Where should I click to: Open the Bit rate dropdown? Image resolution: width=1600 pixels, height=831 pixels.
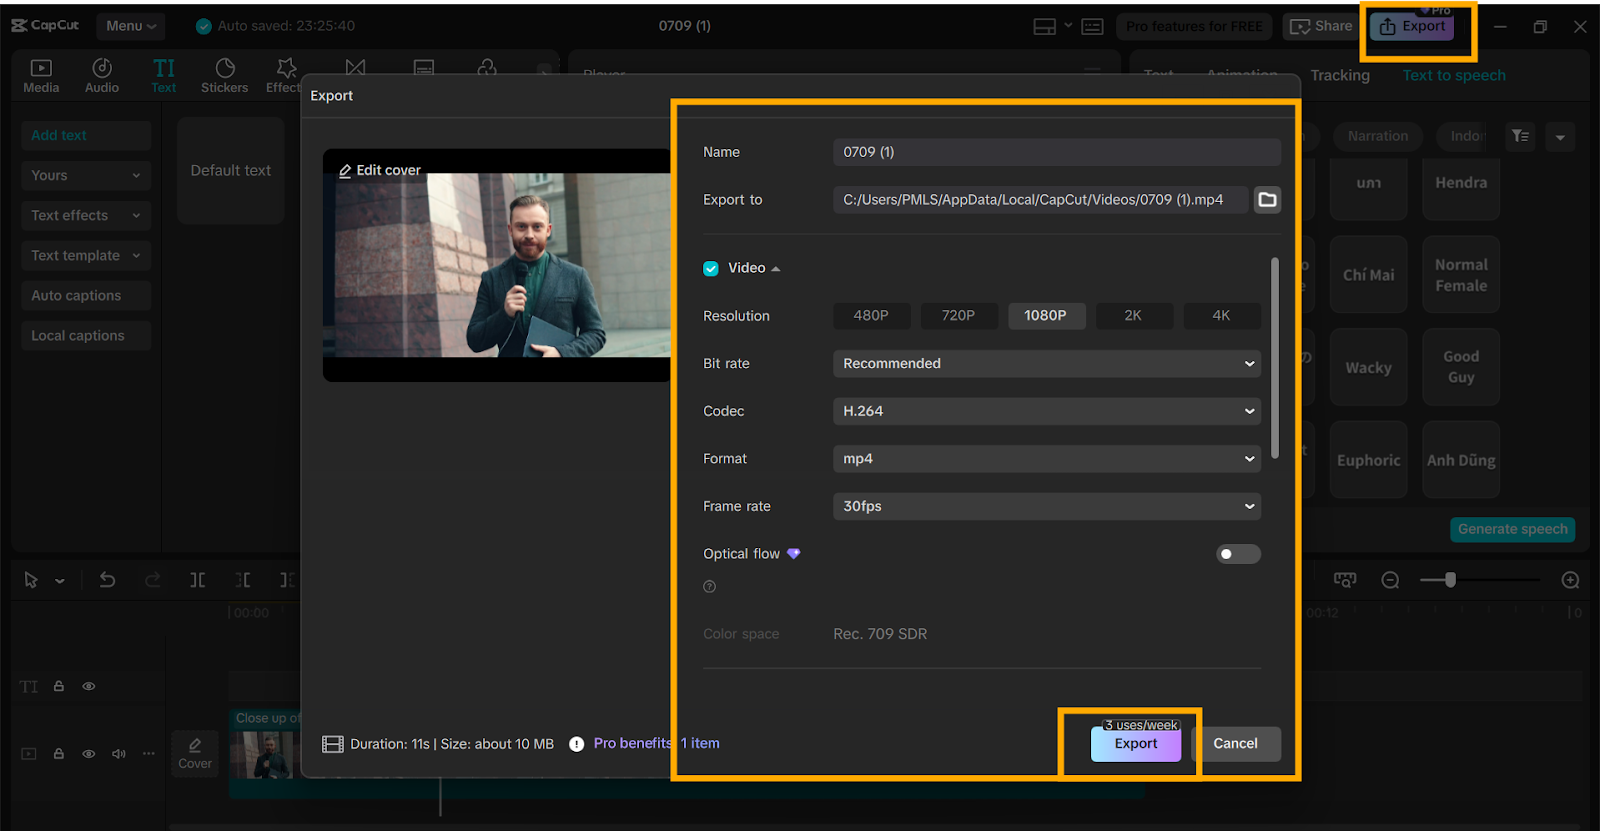point(1047,364)
